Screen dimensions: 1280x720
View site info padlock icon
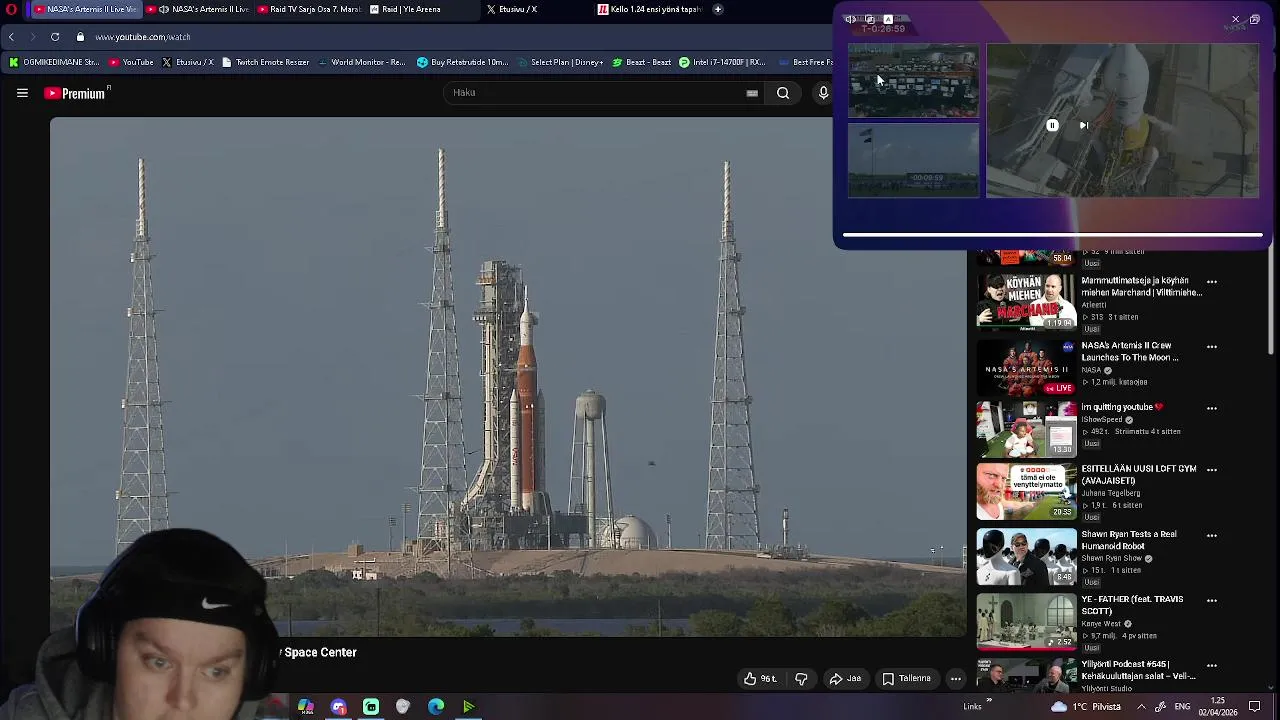tap(81, 37)
